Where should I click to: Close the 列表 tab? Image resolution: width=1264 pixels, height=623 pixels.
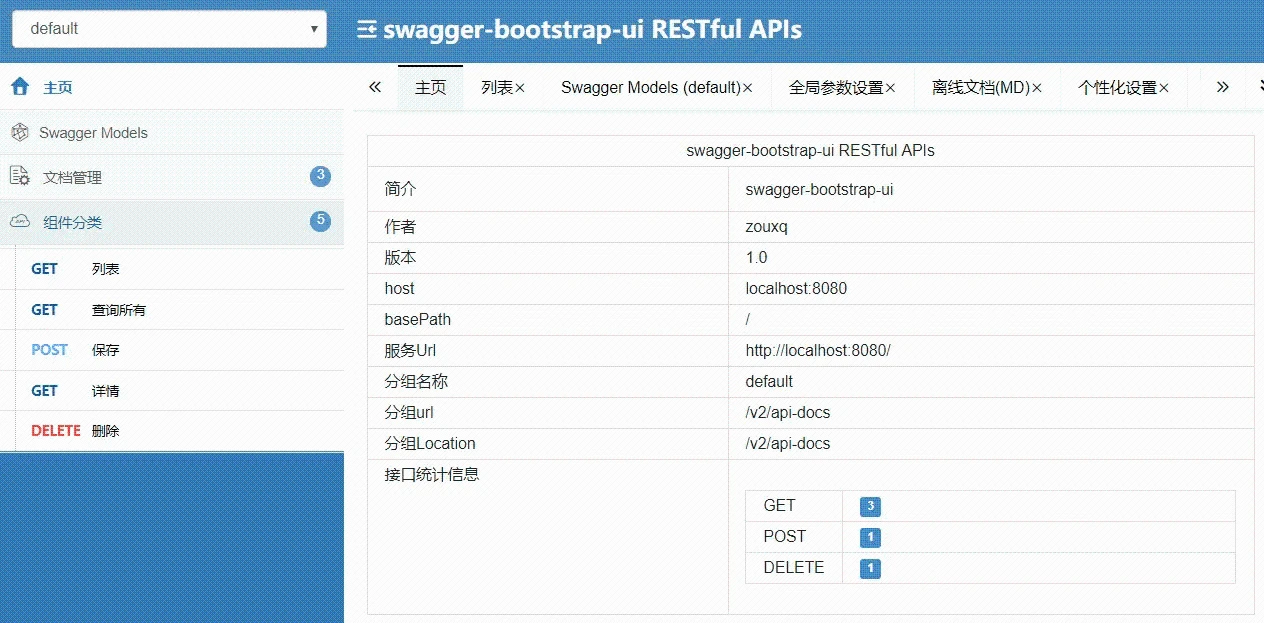point(520,88)
